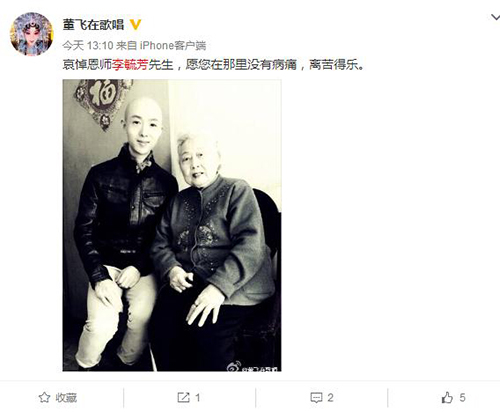Click the comment count number 2
500x412 pixels.
click(x=330, y=398)
